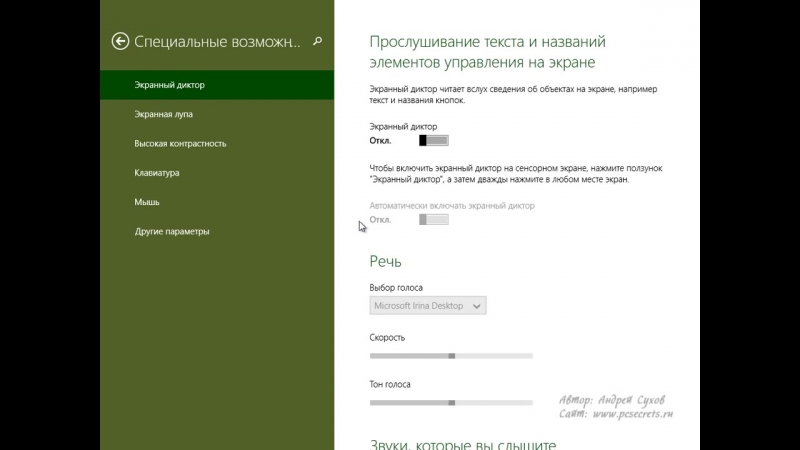Viewport: 800px width, 450px height.
Task: Open the Мышь settings section
Action: coord(217,202)
